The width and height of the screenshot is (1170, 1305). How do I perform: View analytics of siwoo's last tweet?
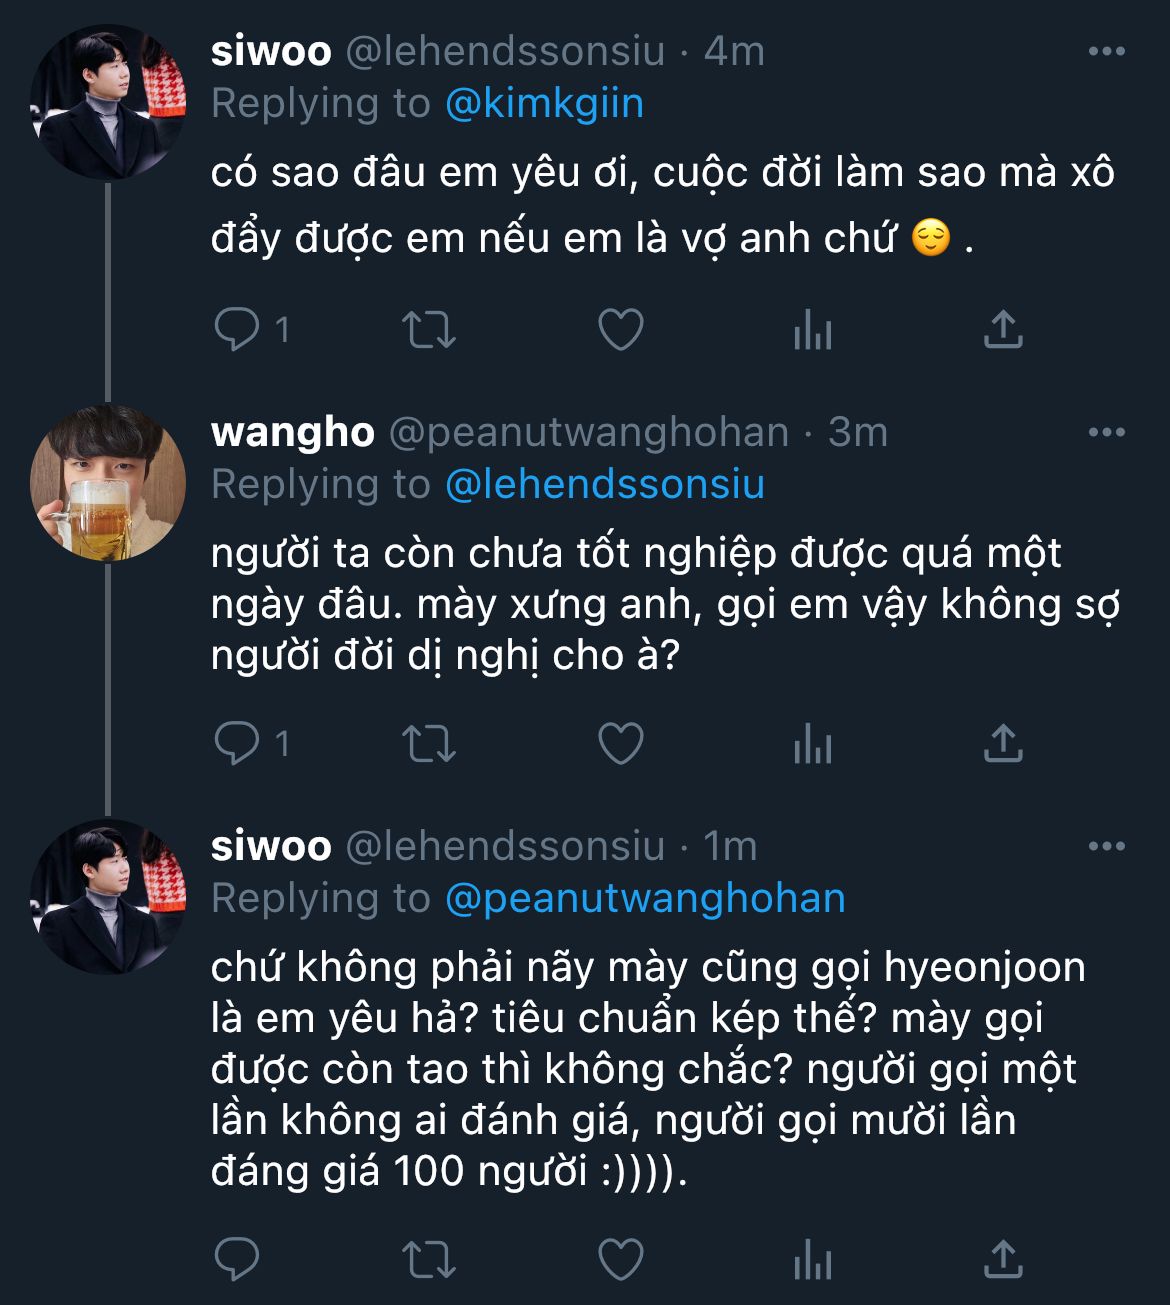coord(812,1260)
